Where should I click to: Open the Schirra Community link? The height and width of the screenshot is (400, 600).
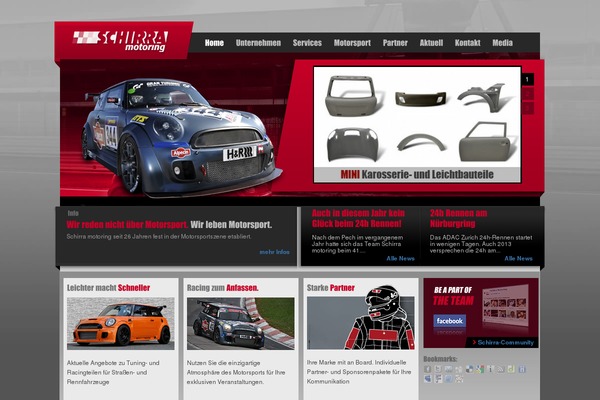[505, 342]
